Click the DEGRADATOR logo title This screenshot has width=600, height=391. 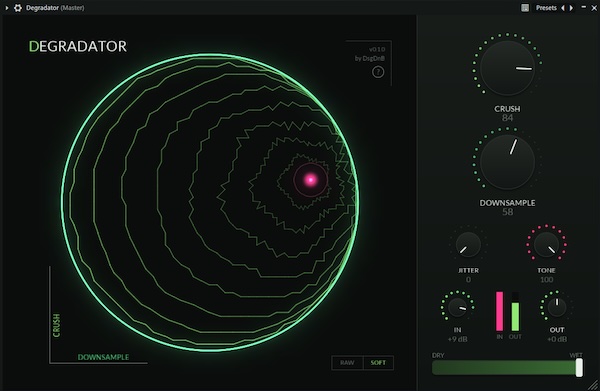click(x=78, y=46)
